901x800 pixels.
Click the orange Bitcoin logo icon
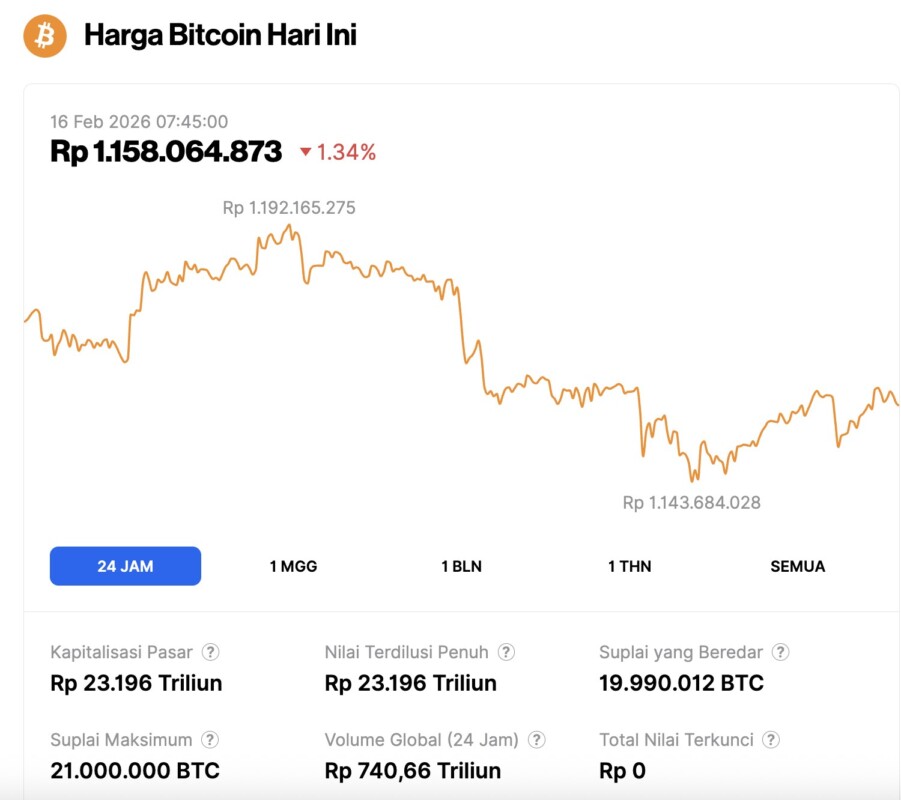tap(45, 36)
